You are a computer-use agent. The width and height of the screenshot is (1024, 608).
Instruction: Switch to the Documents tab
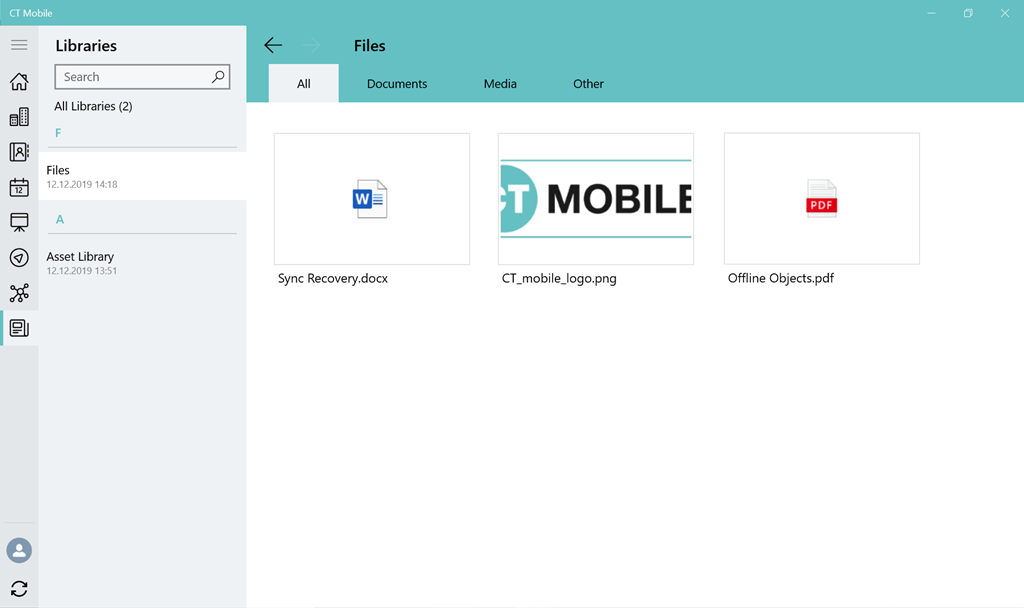(x=397, y=84)
